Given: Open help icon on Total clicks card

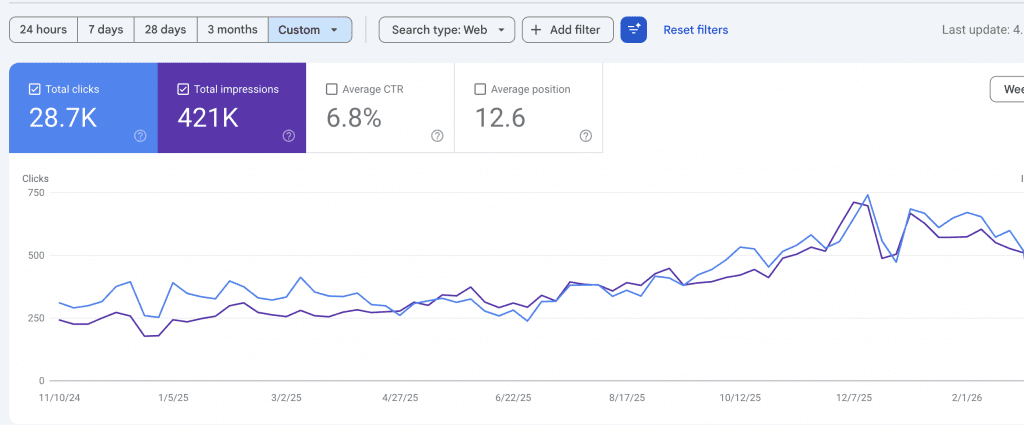Looking at the screenshot, I should coord(141,136).
